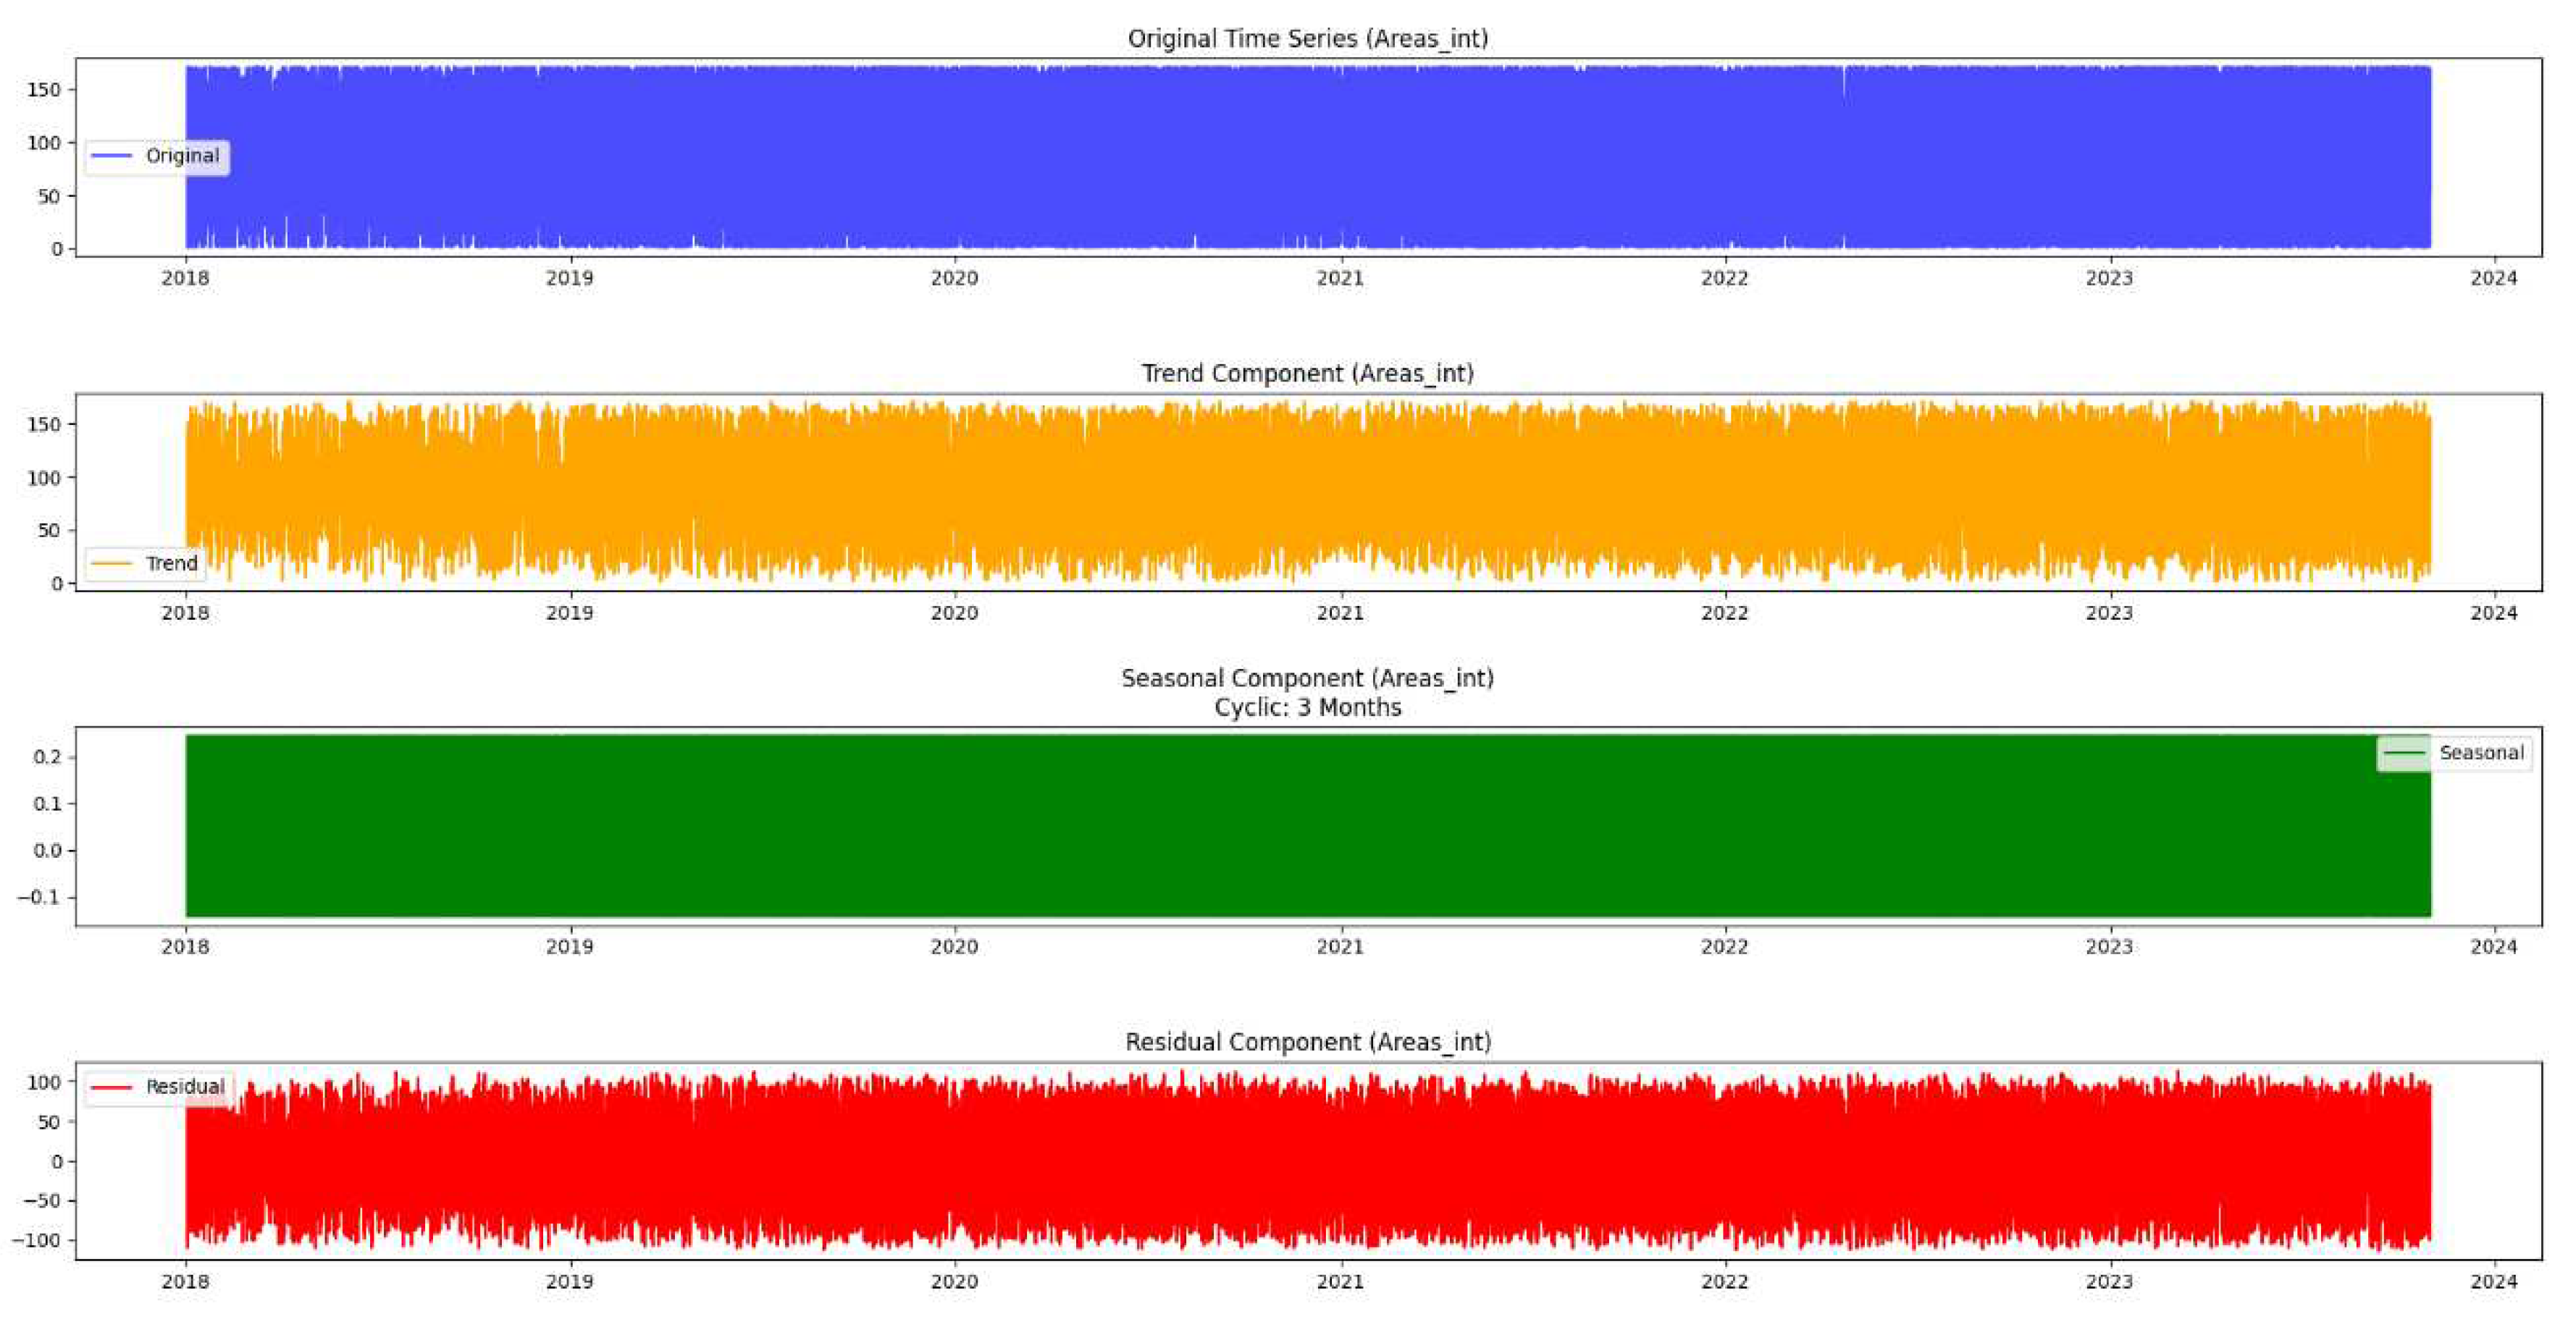Viewport: 2576px width, 1327px height.
Task: Click the Seasonal legend entry
Action: pos(2482,752)
